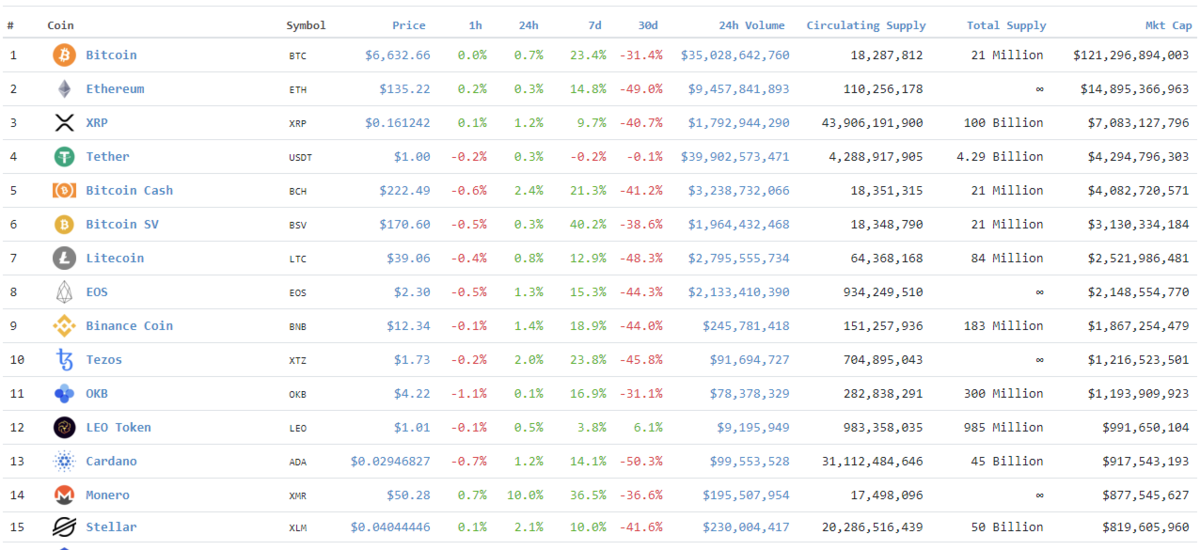The image size is (1200, 550).
Task: Sort table by Price column header
Action: (409, 25)
